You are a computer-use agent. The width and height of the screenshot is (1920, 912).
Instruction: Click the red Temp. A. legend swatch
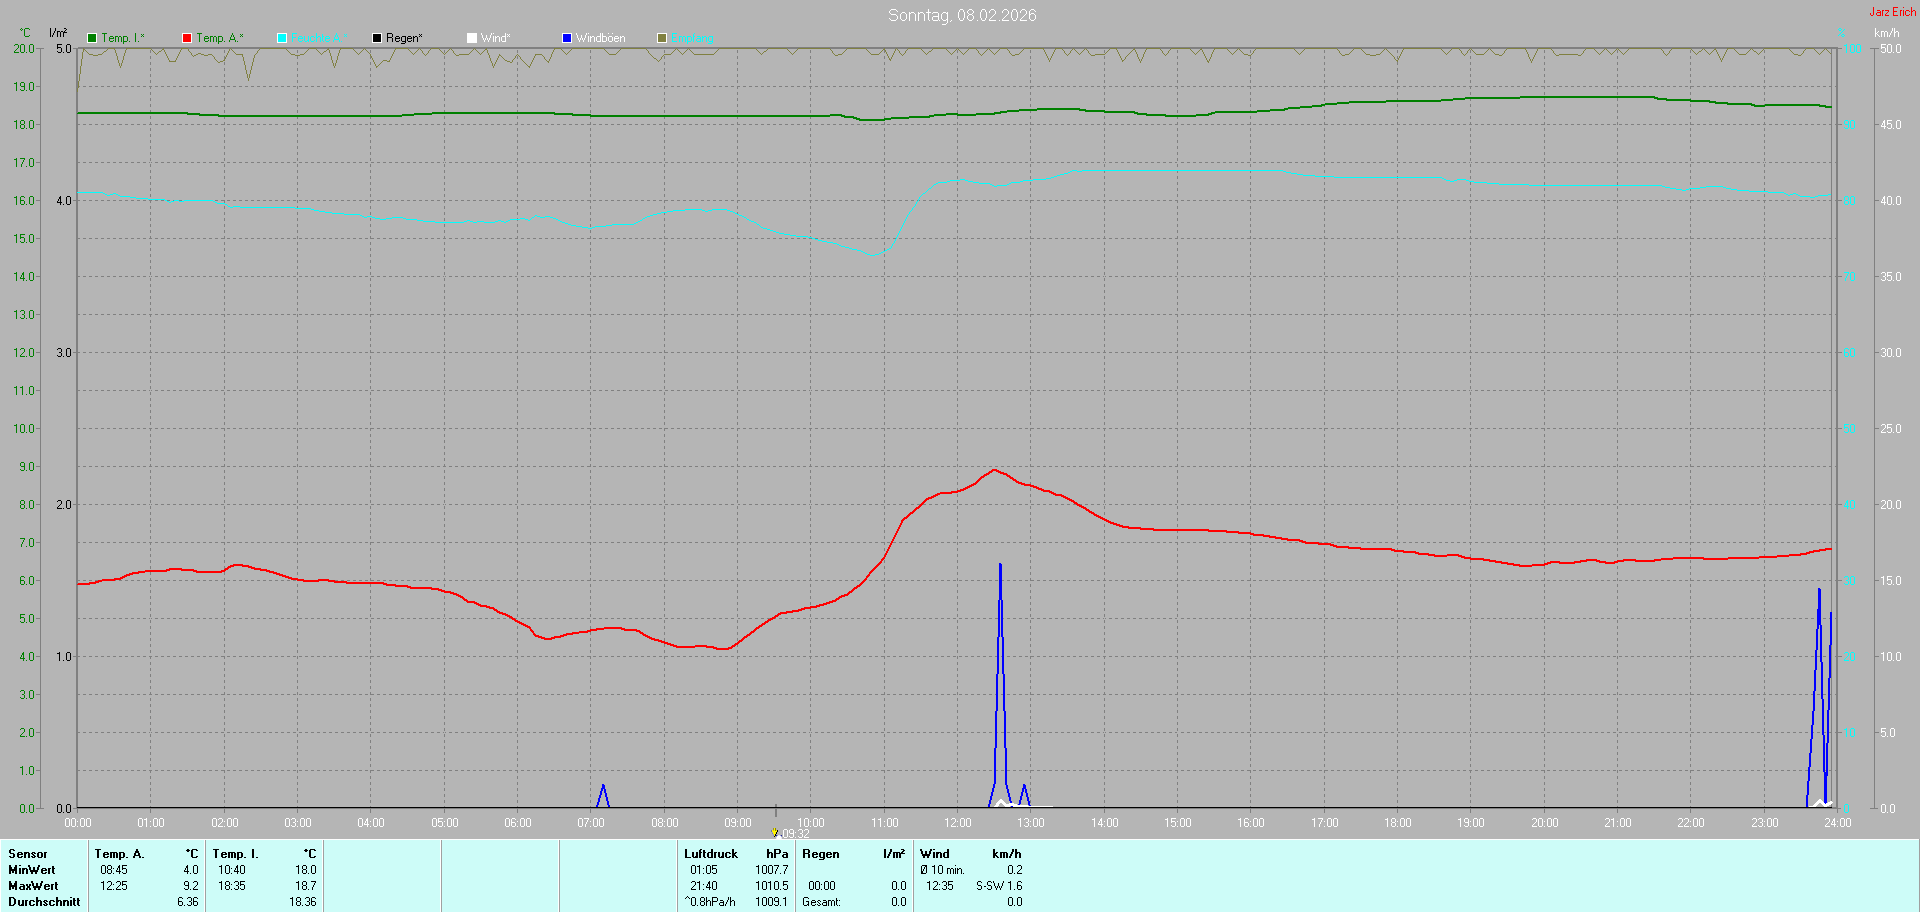(x=187, y=38)
